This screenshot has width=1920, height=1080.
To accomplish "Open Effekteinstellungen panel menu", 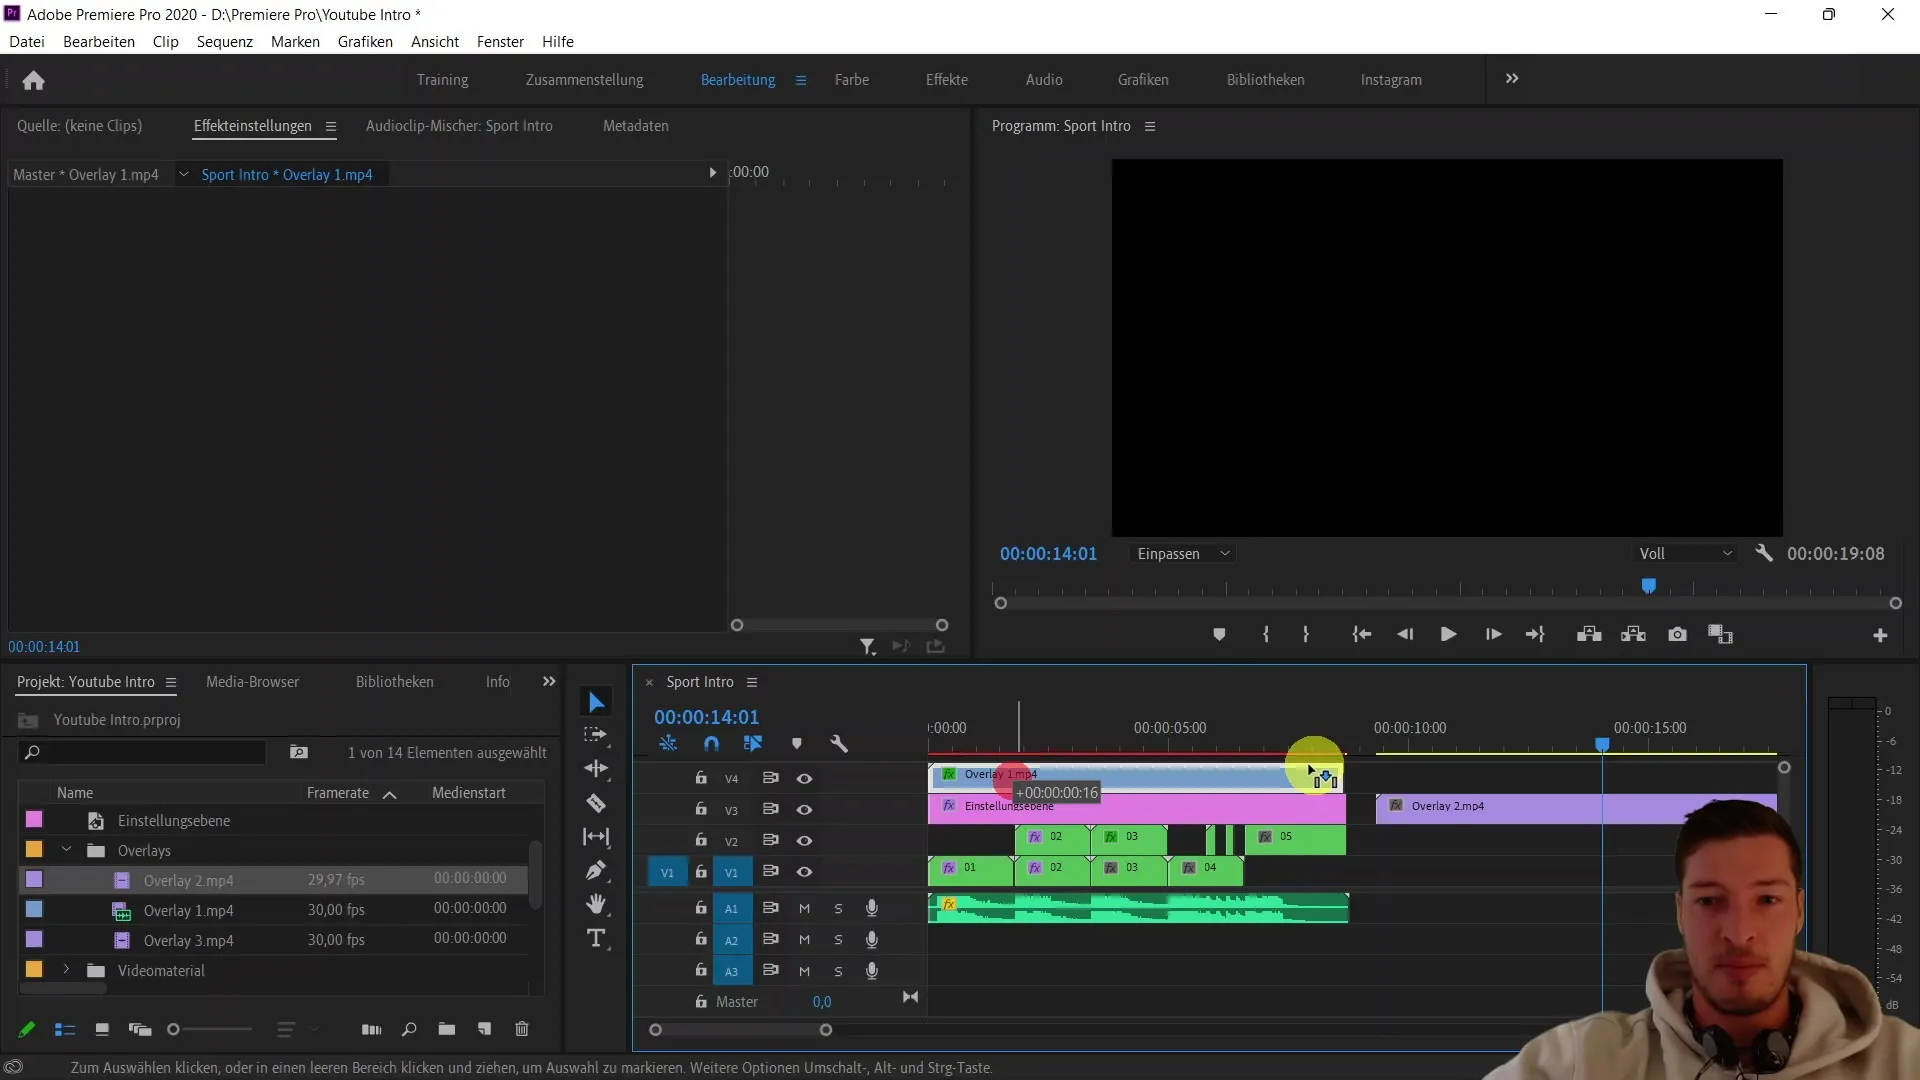I will (331, 126).
